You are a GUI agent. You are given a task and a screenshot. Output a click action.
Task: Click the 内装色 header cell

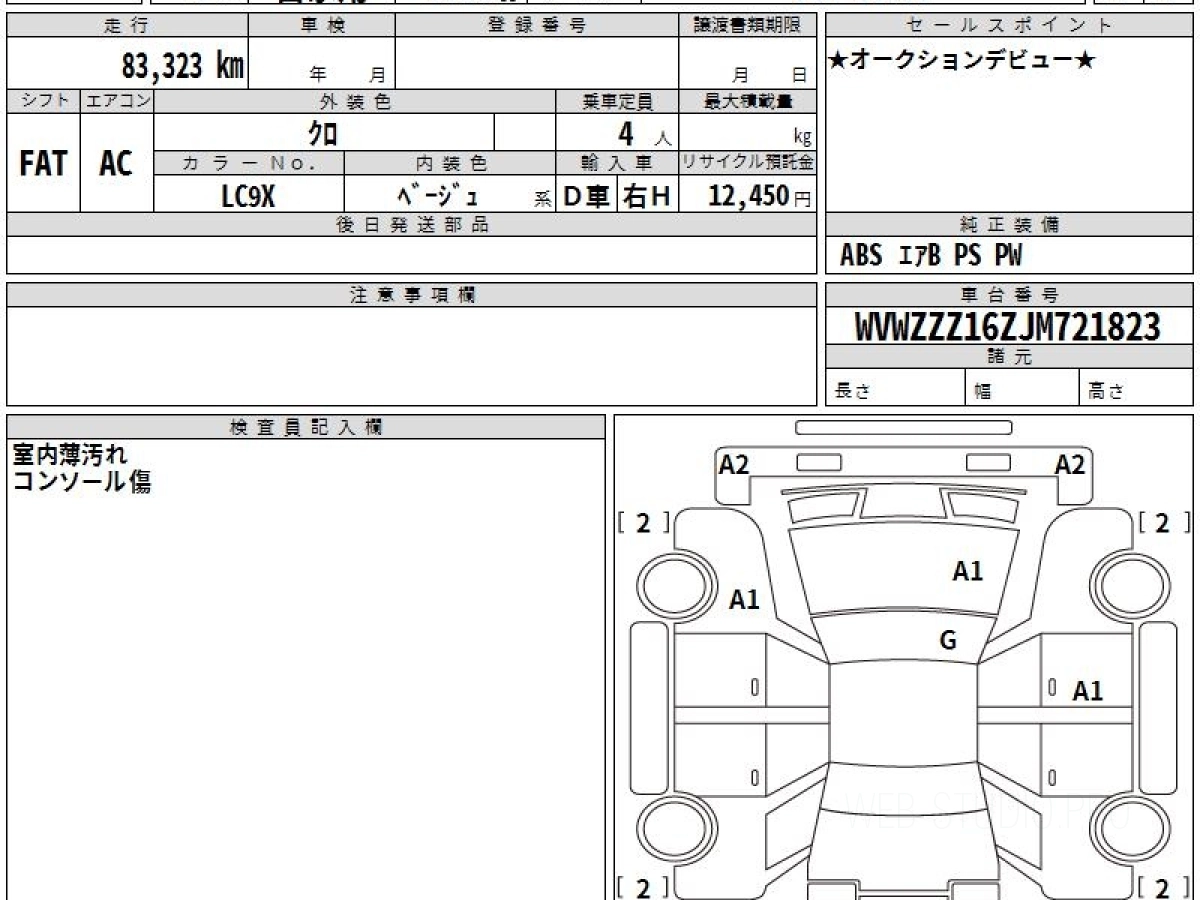pyautogui.click(x=450, y=163)
